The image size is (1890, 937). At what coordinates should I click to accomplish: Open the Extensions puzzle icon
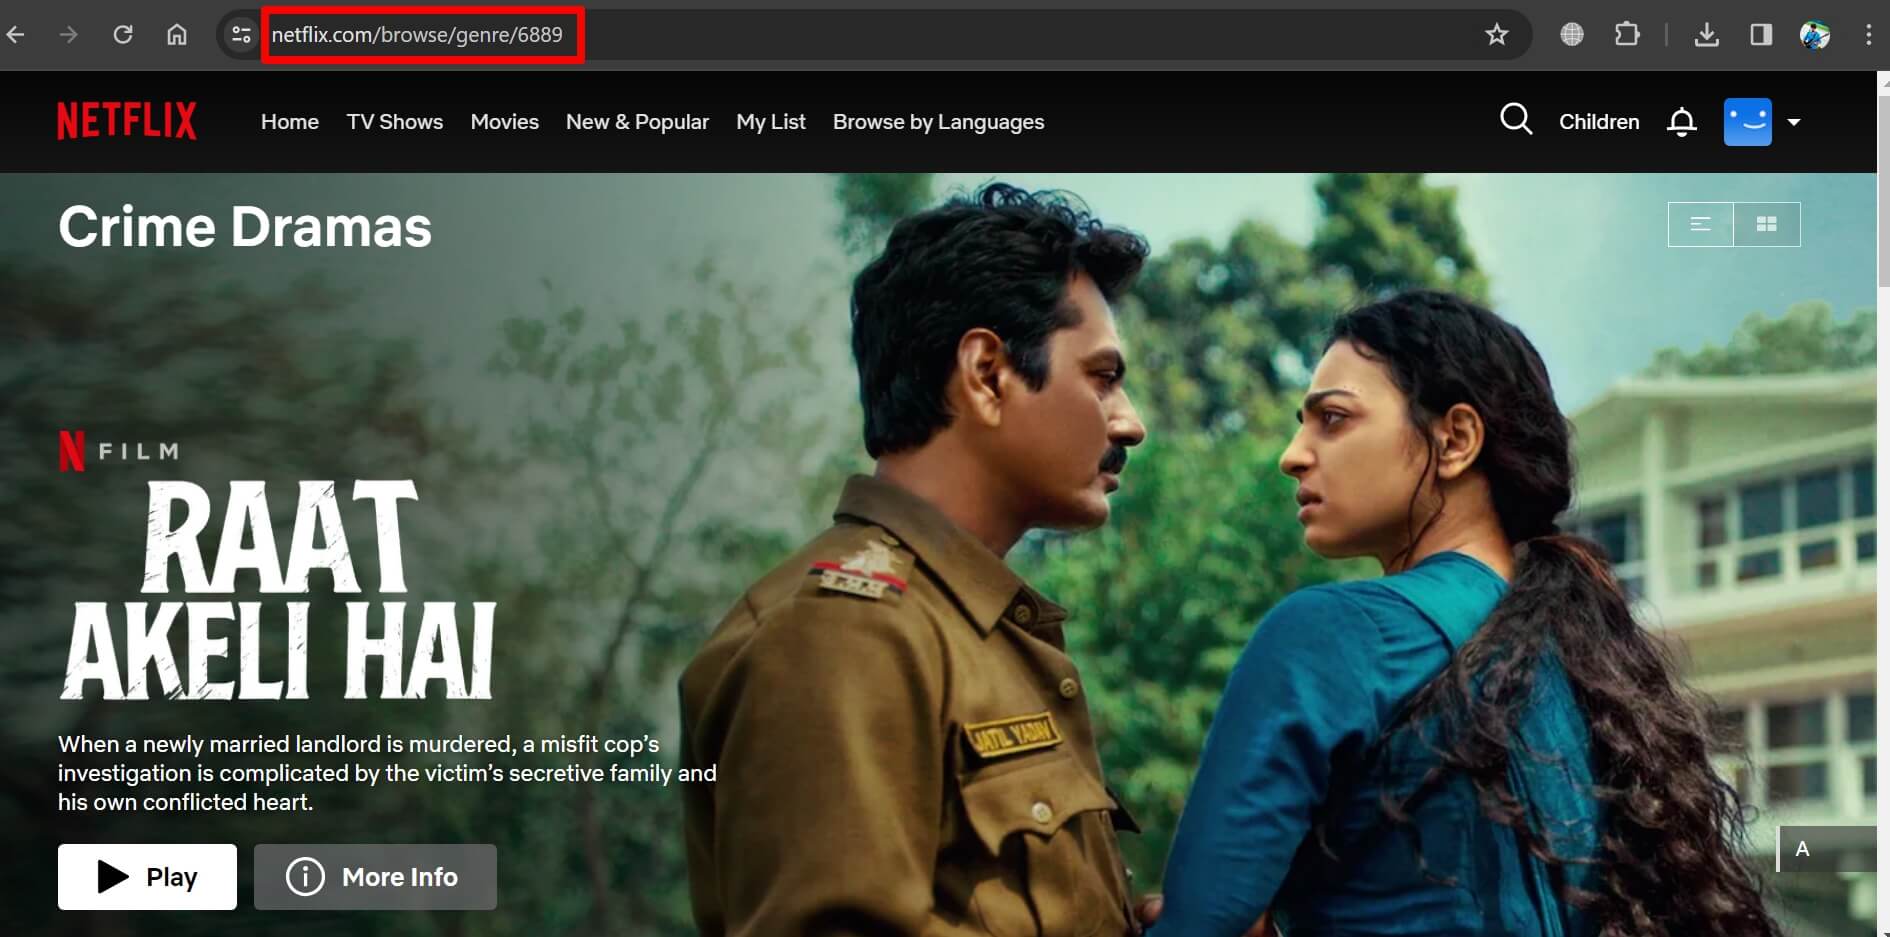point(1627,35)
